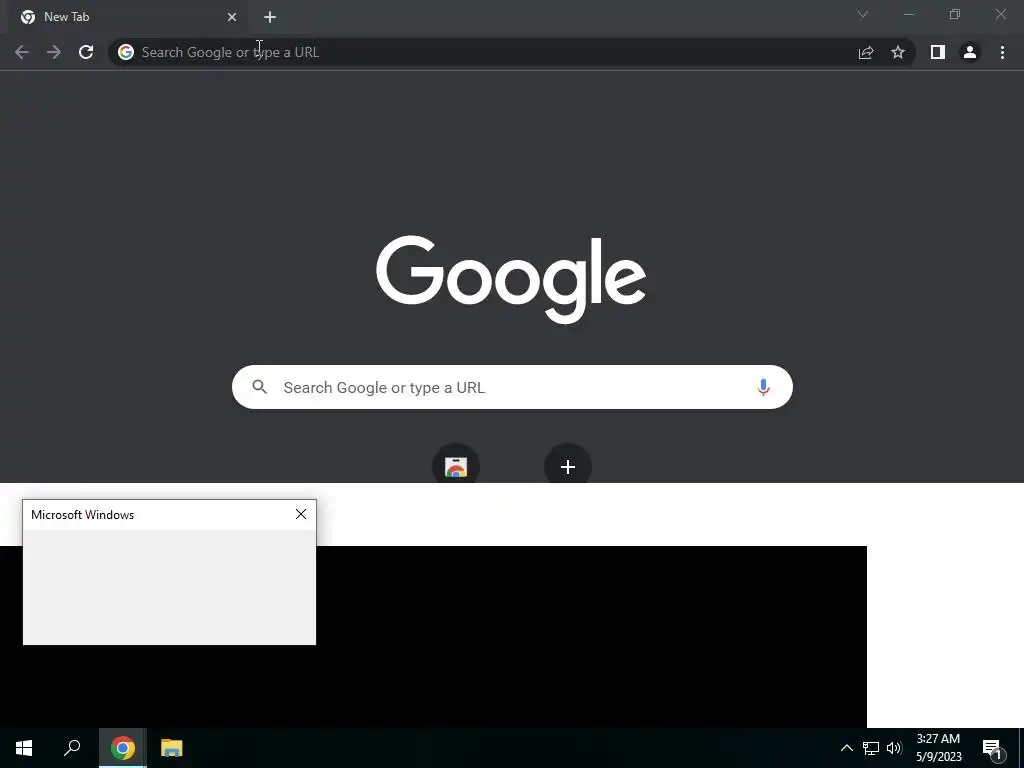
Task: Click the Microsoft Windows dialog title
Action: coord(82,515)
